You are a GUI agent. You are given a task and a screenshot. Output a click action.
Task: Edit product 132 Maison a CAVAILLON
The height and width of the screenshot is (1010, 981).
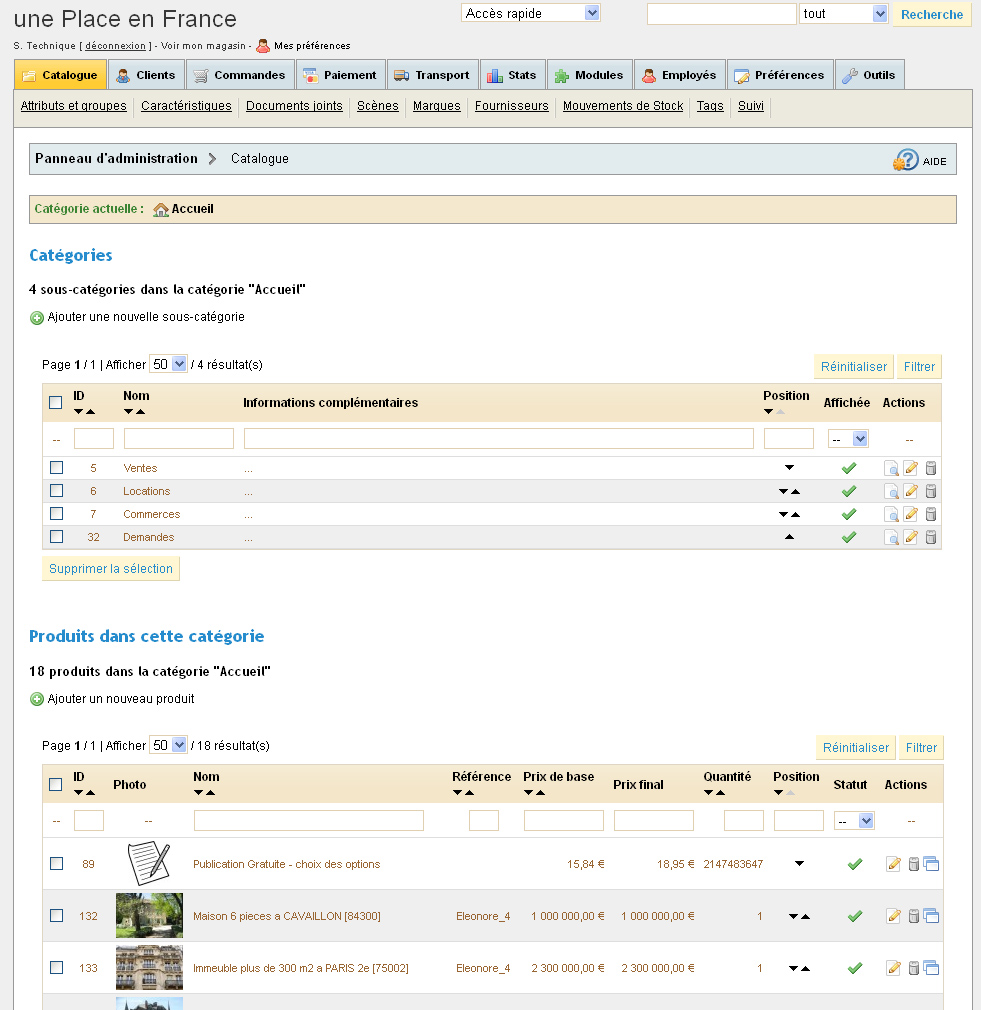click(893, 915)
